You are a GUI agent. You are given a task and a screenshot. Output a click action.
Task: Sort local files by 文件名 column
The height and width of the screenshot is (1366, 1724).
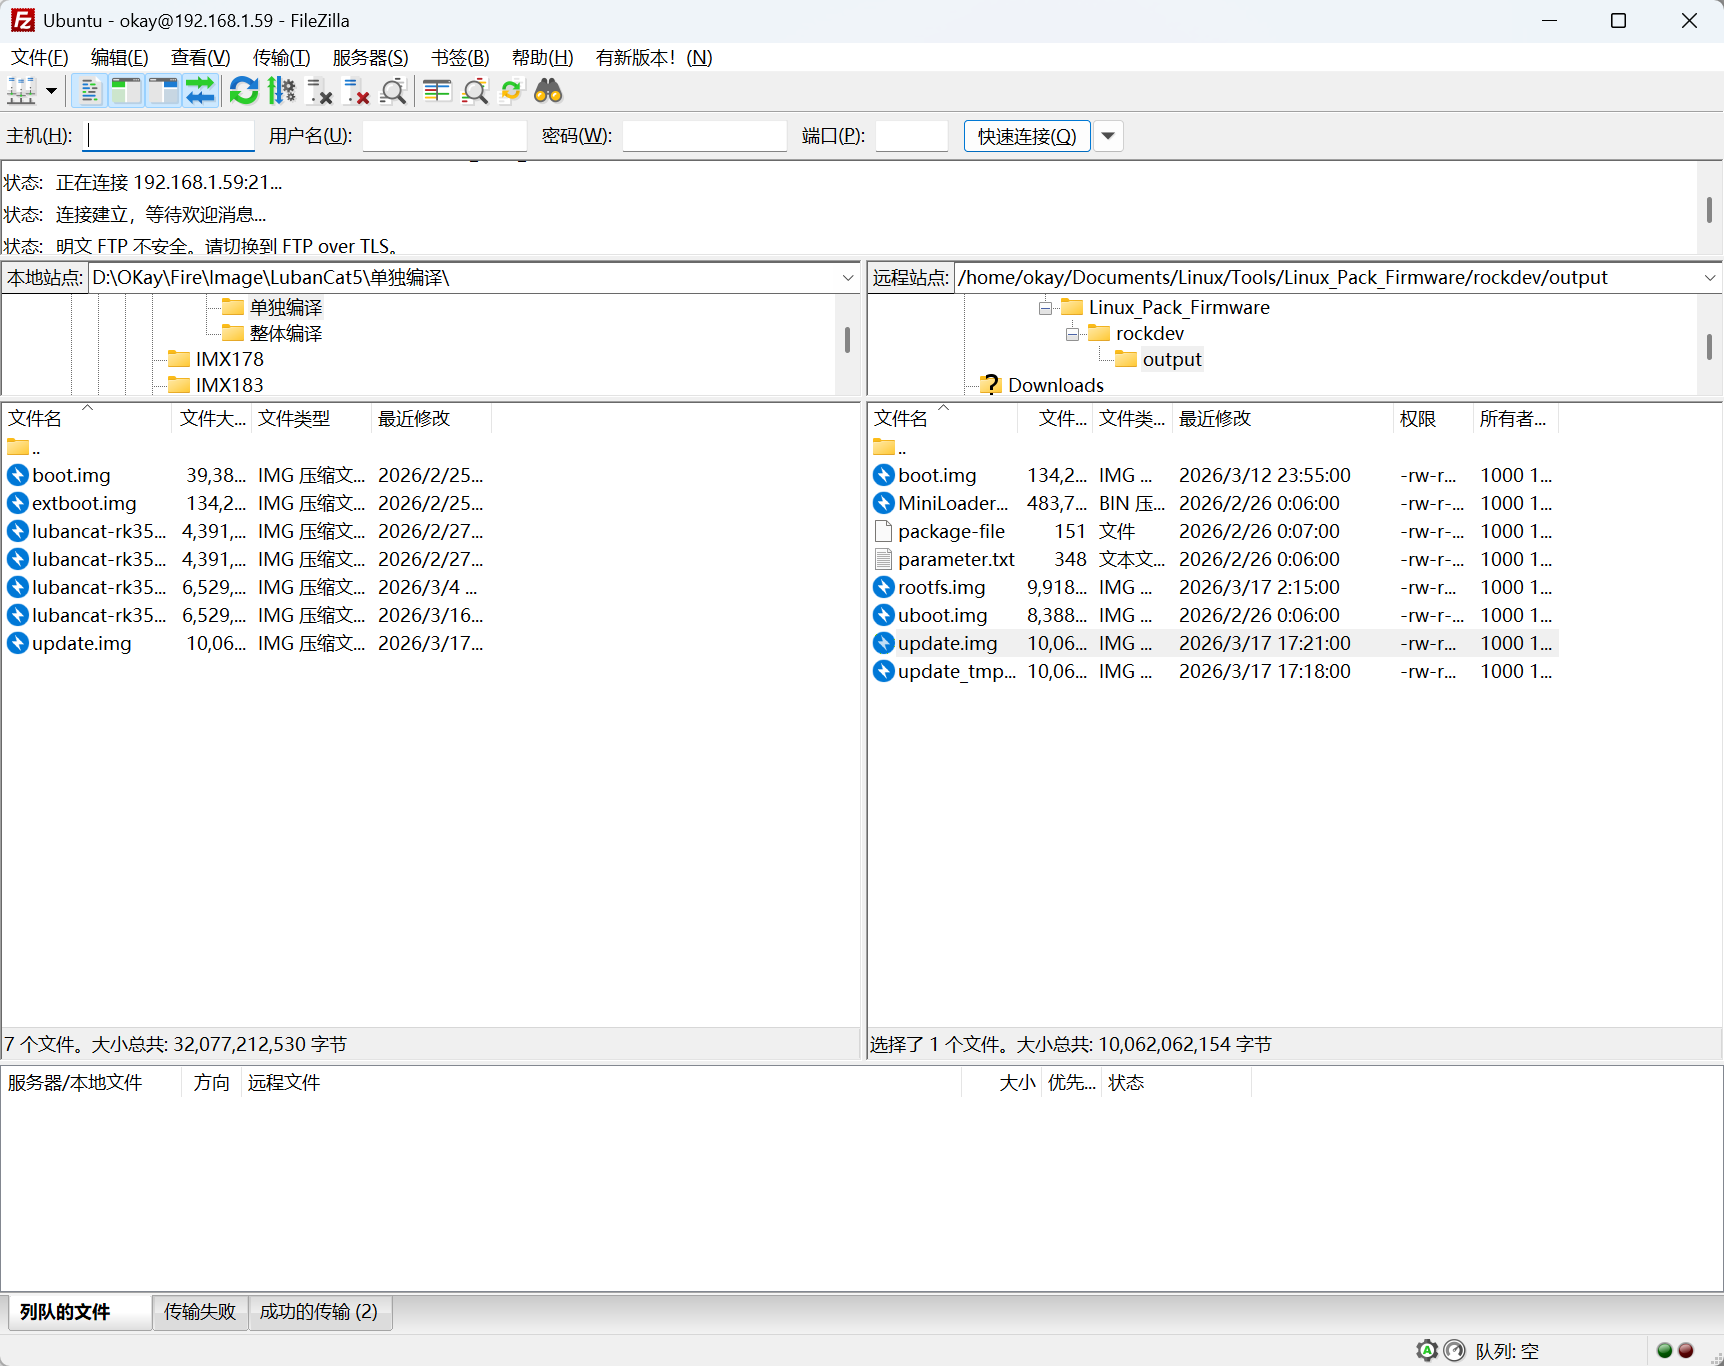tap(87, 419)
